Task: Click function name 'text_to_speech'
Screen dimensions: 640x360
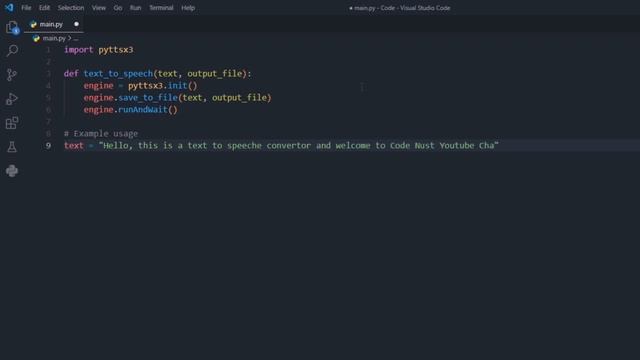Action: tap(118, 74)
